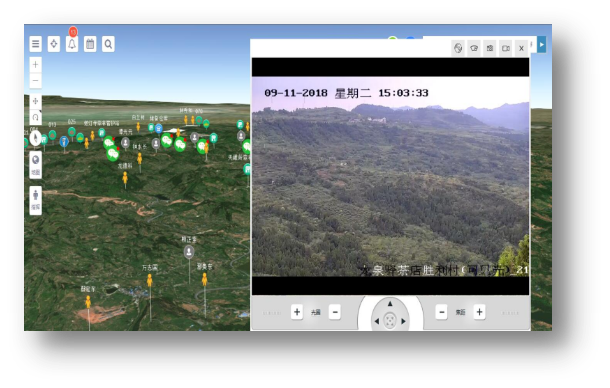Click the globe icon in the video window header

458,48
